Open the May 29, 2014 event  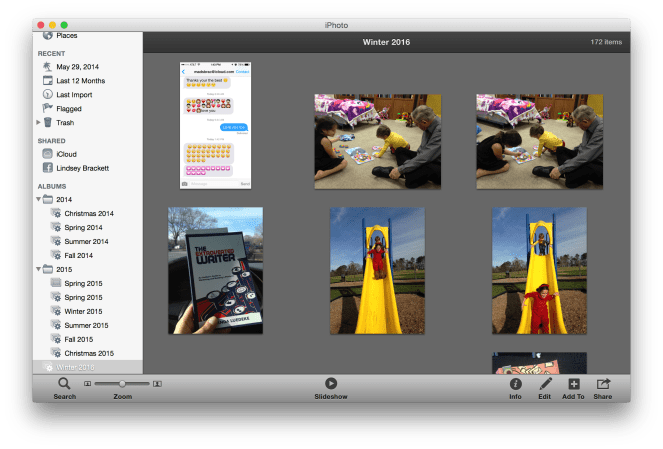(78, 66)
